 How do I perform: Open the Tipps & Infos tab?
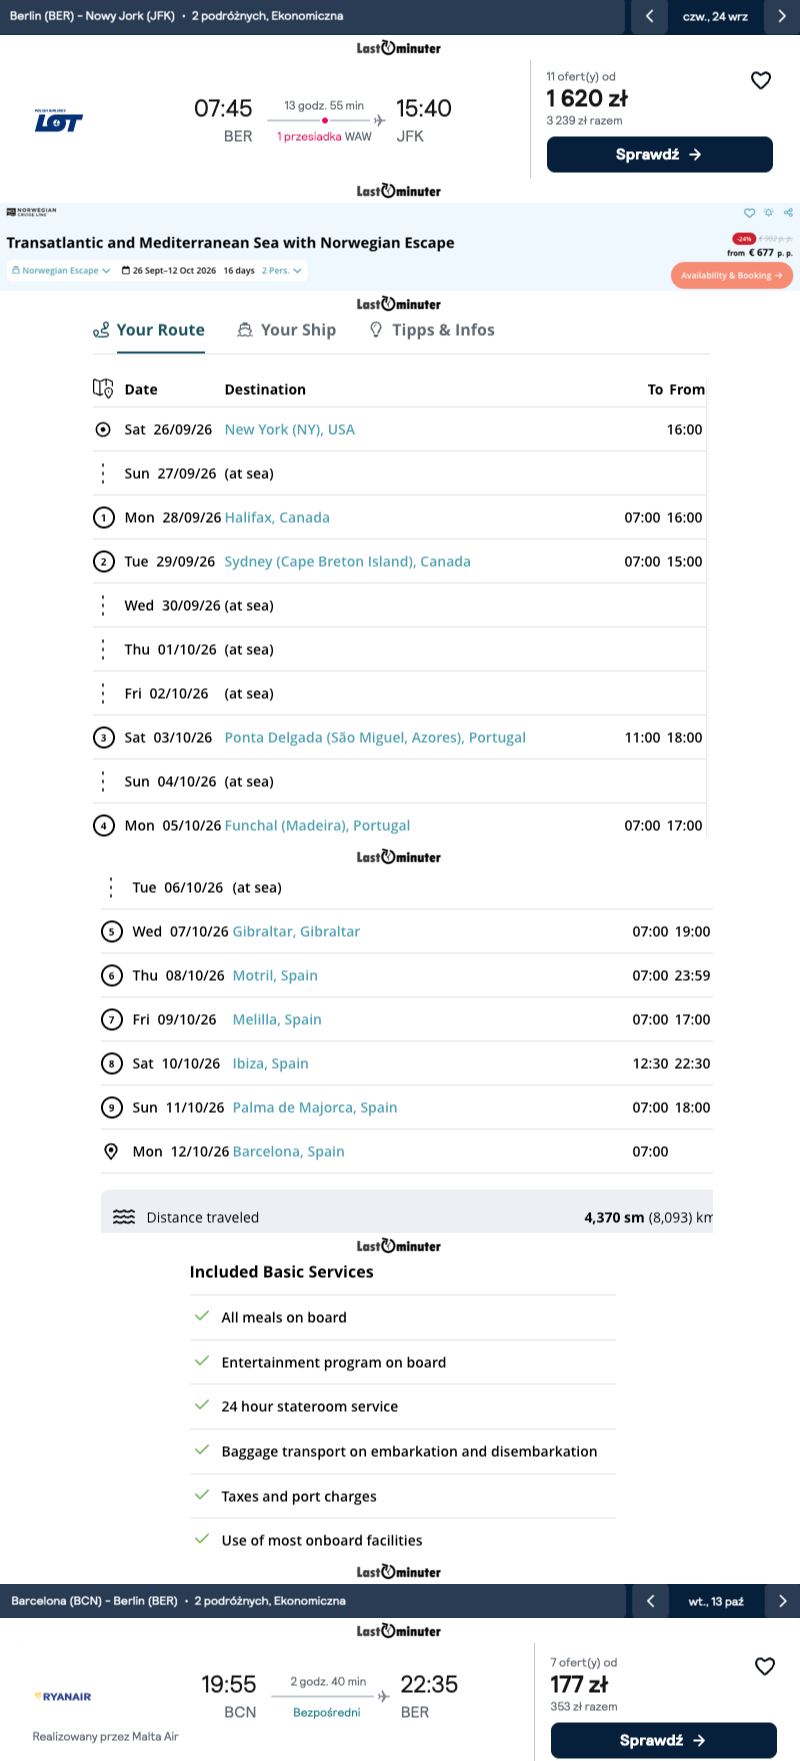pos(432,330)
